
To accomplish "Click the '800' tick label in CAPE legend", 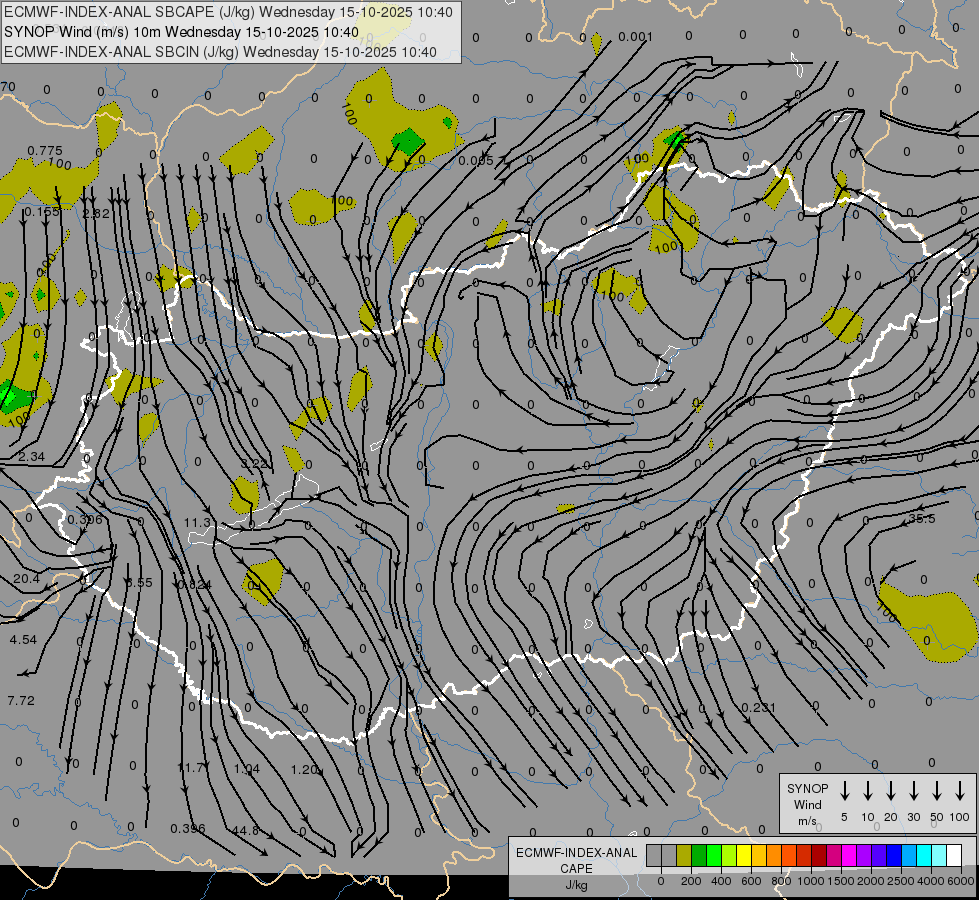I will [781, 881].
